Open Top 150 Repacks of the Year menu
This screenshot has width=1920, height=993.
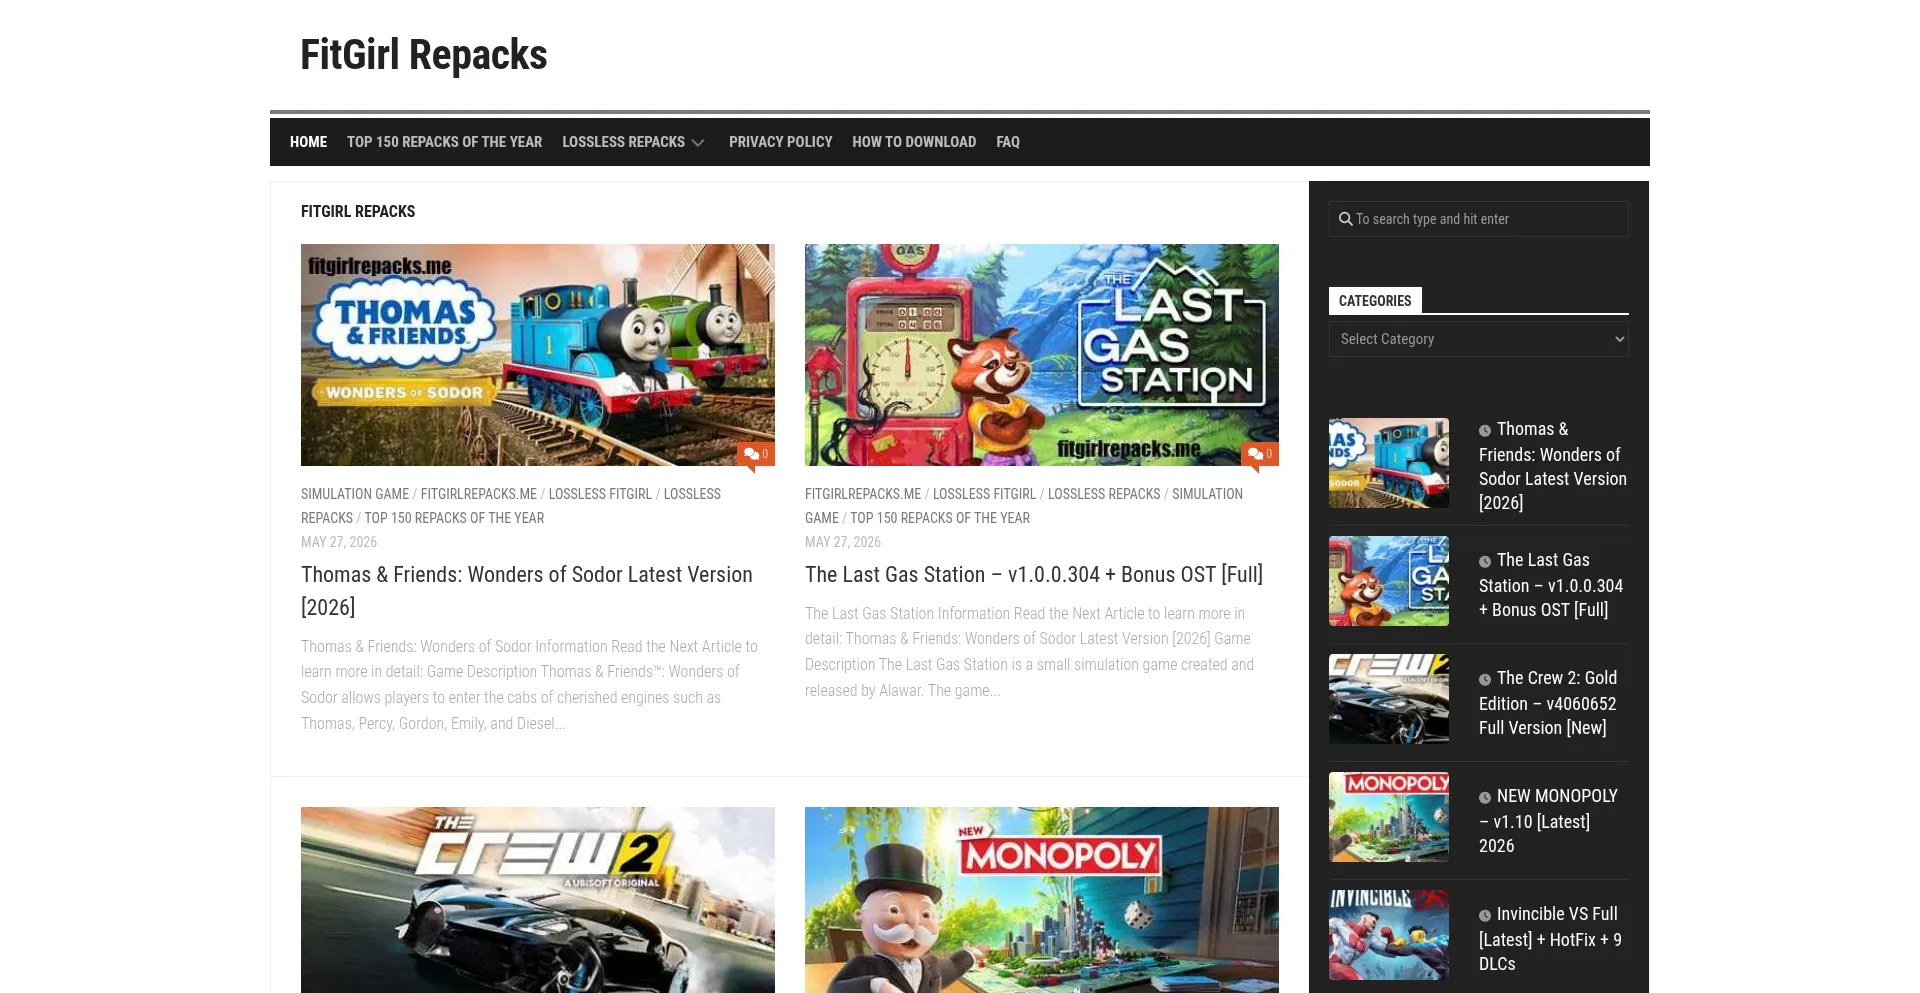click(x=444, y=142)
